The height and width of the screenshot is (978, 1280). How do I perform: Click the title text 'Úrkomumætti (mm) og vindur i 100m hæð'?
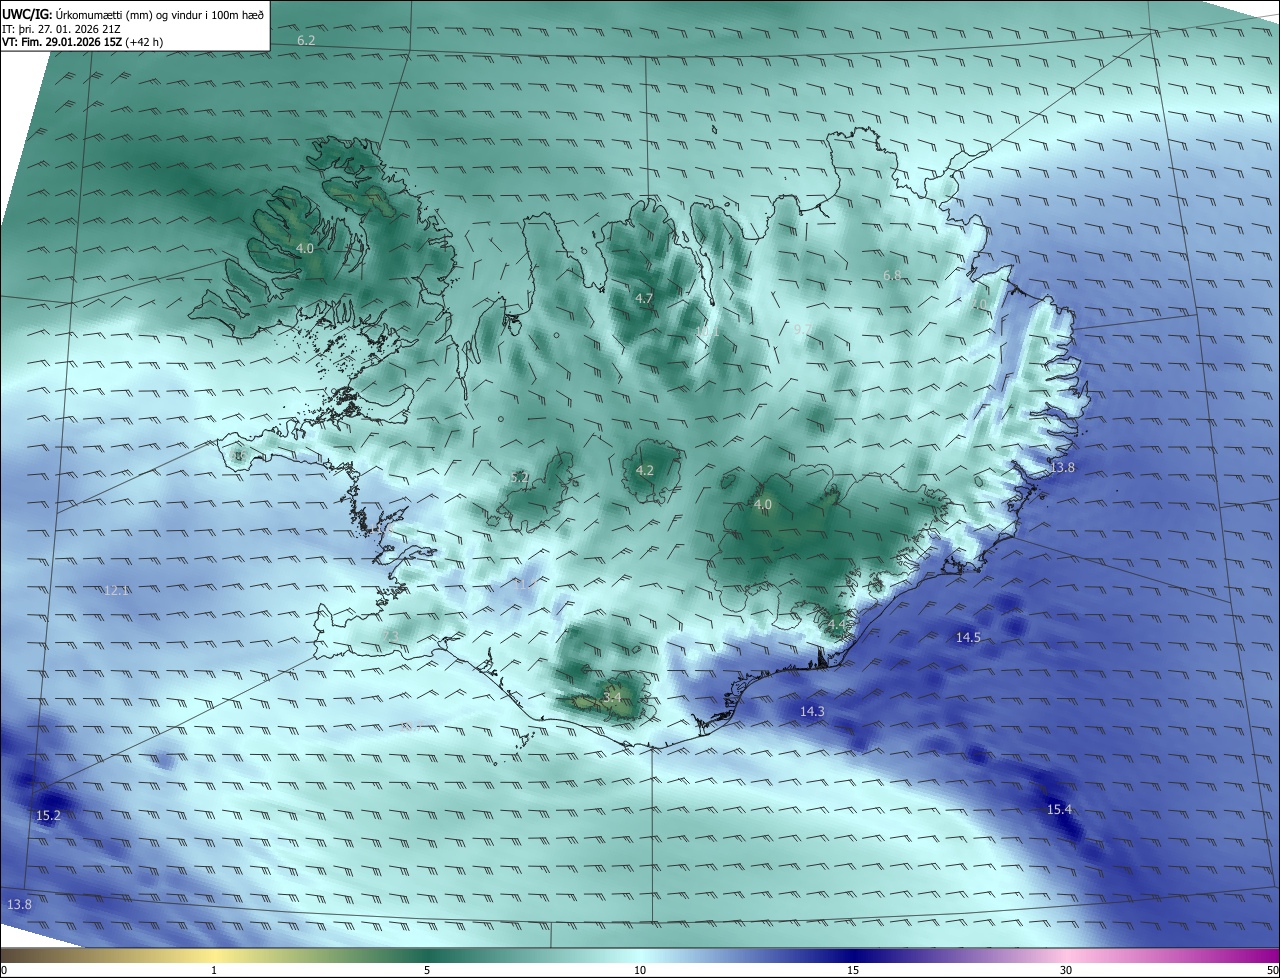click(160, 14)
